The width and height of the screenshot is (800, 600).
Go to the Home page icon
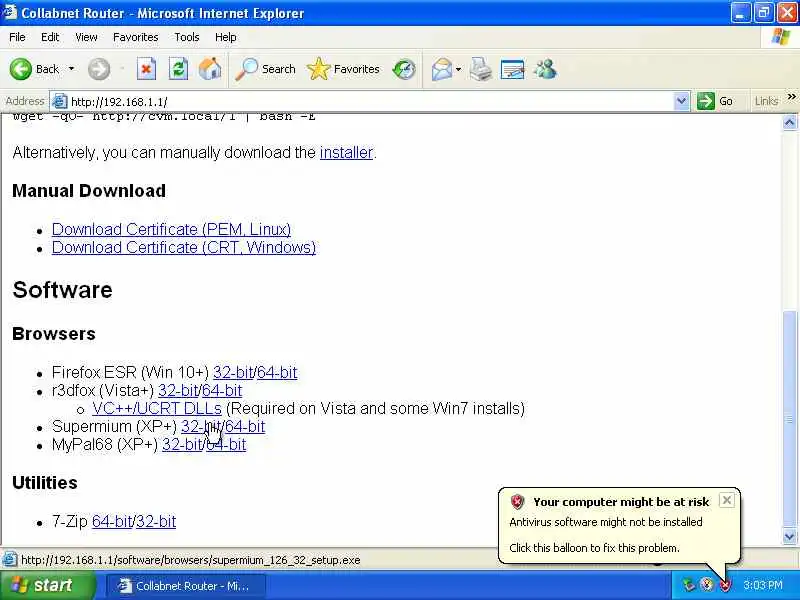click(210, 69)
